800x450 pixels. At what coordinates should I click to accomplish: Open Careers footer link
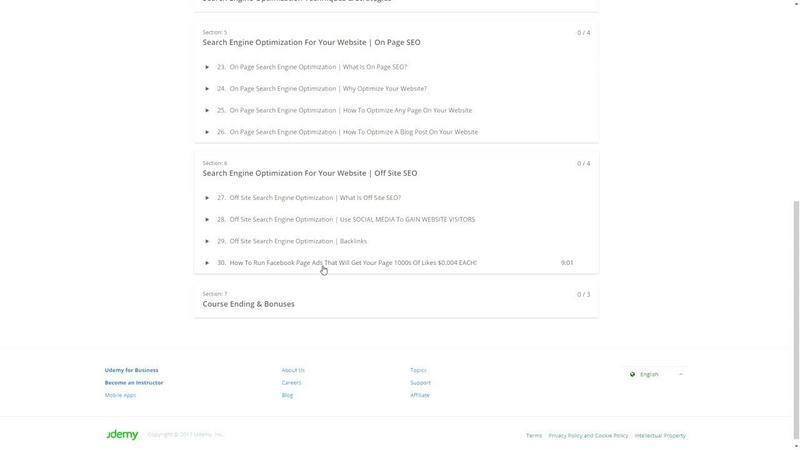coord(291,383)
